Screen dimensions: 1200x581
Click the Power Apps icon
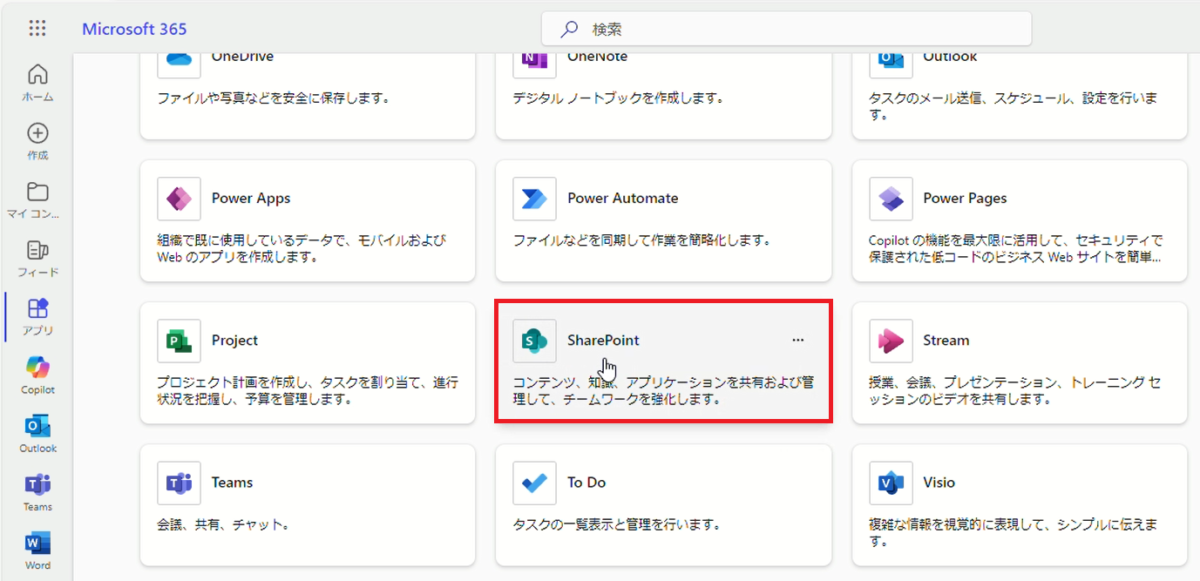pyautogui.click(x=178, y=198)
